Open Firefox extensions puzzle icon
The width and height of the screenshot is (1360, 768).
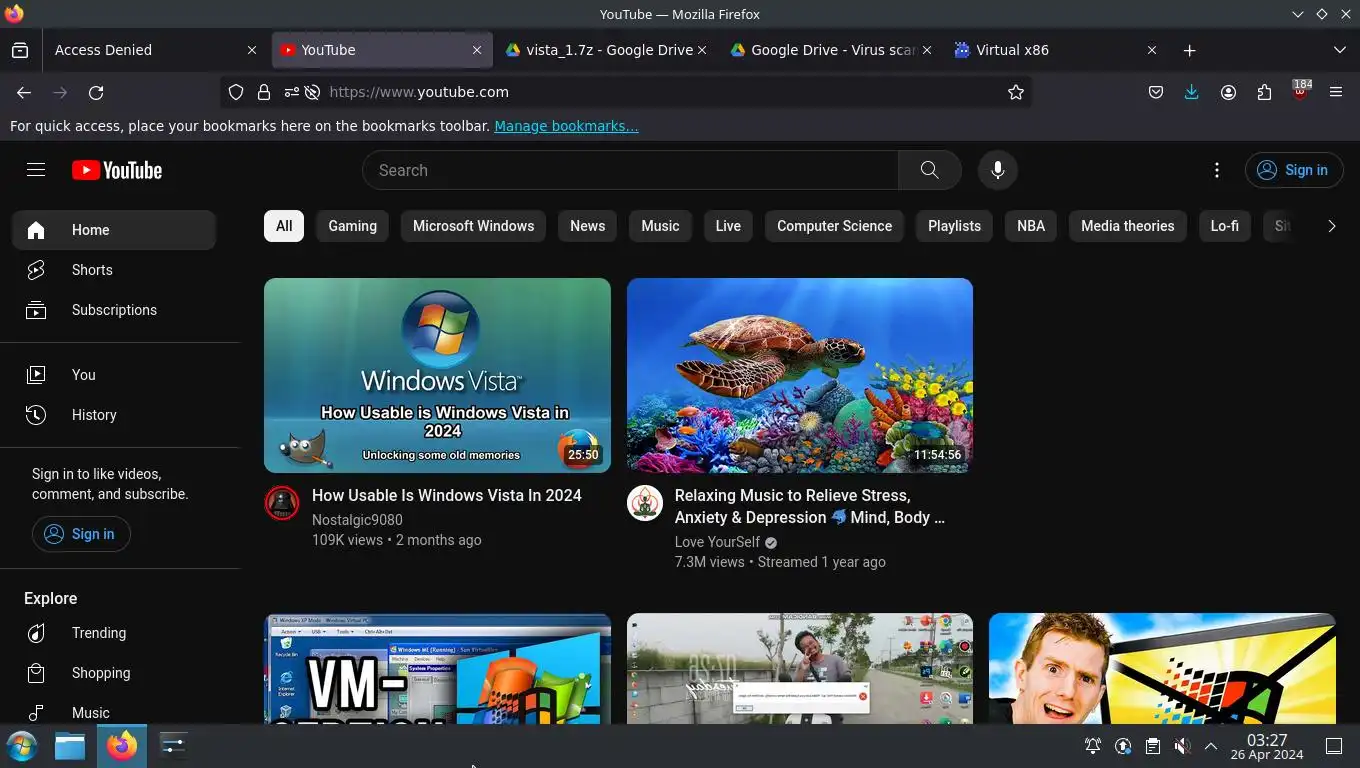point(1264,92)
